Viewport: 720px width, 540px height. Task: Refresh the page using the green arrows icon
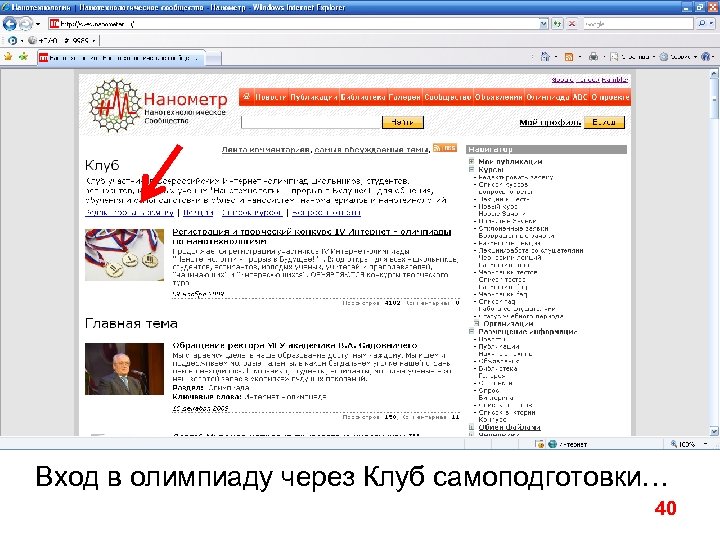557,23
